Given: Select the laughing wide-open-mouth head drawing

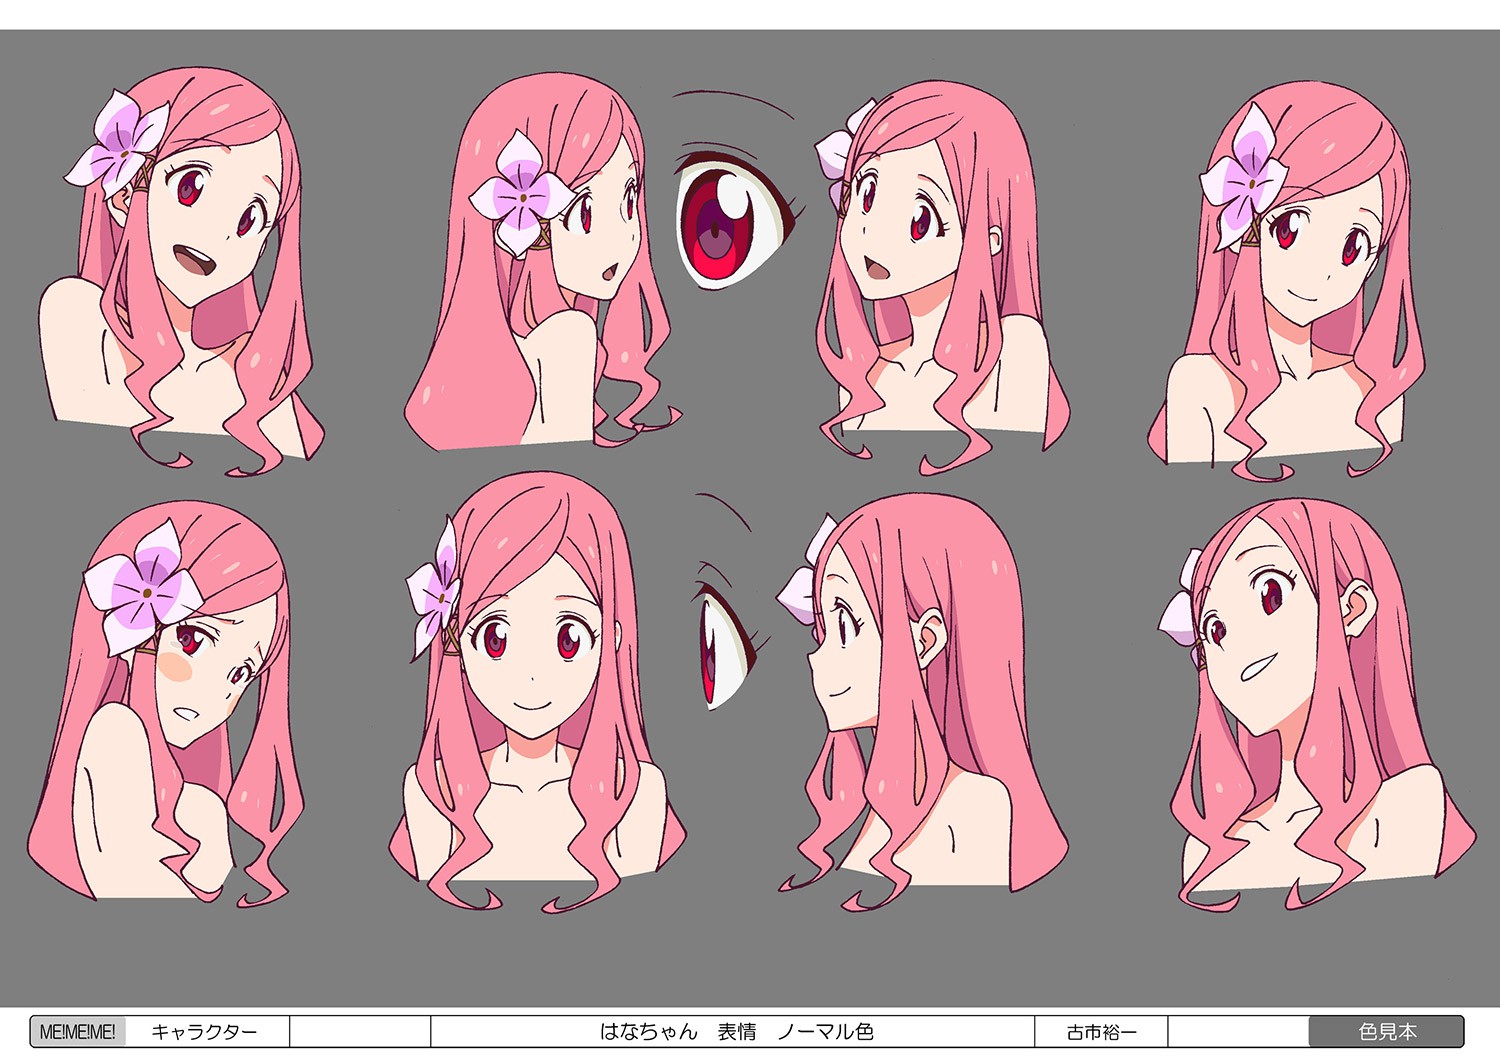Looking at the screenshot, I should tap(180, 270).
